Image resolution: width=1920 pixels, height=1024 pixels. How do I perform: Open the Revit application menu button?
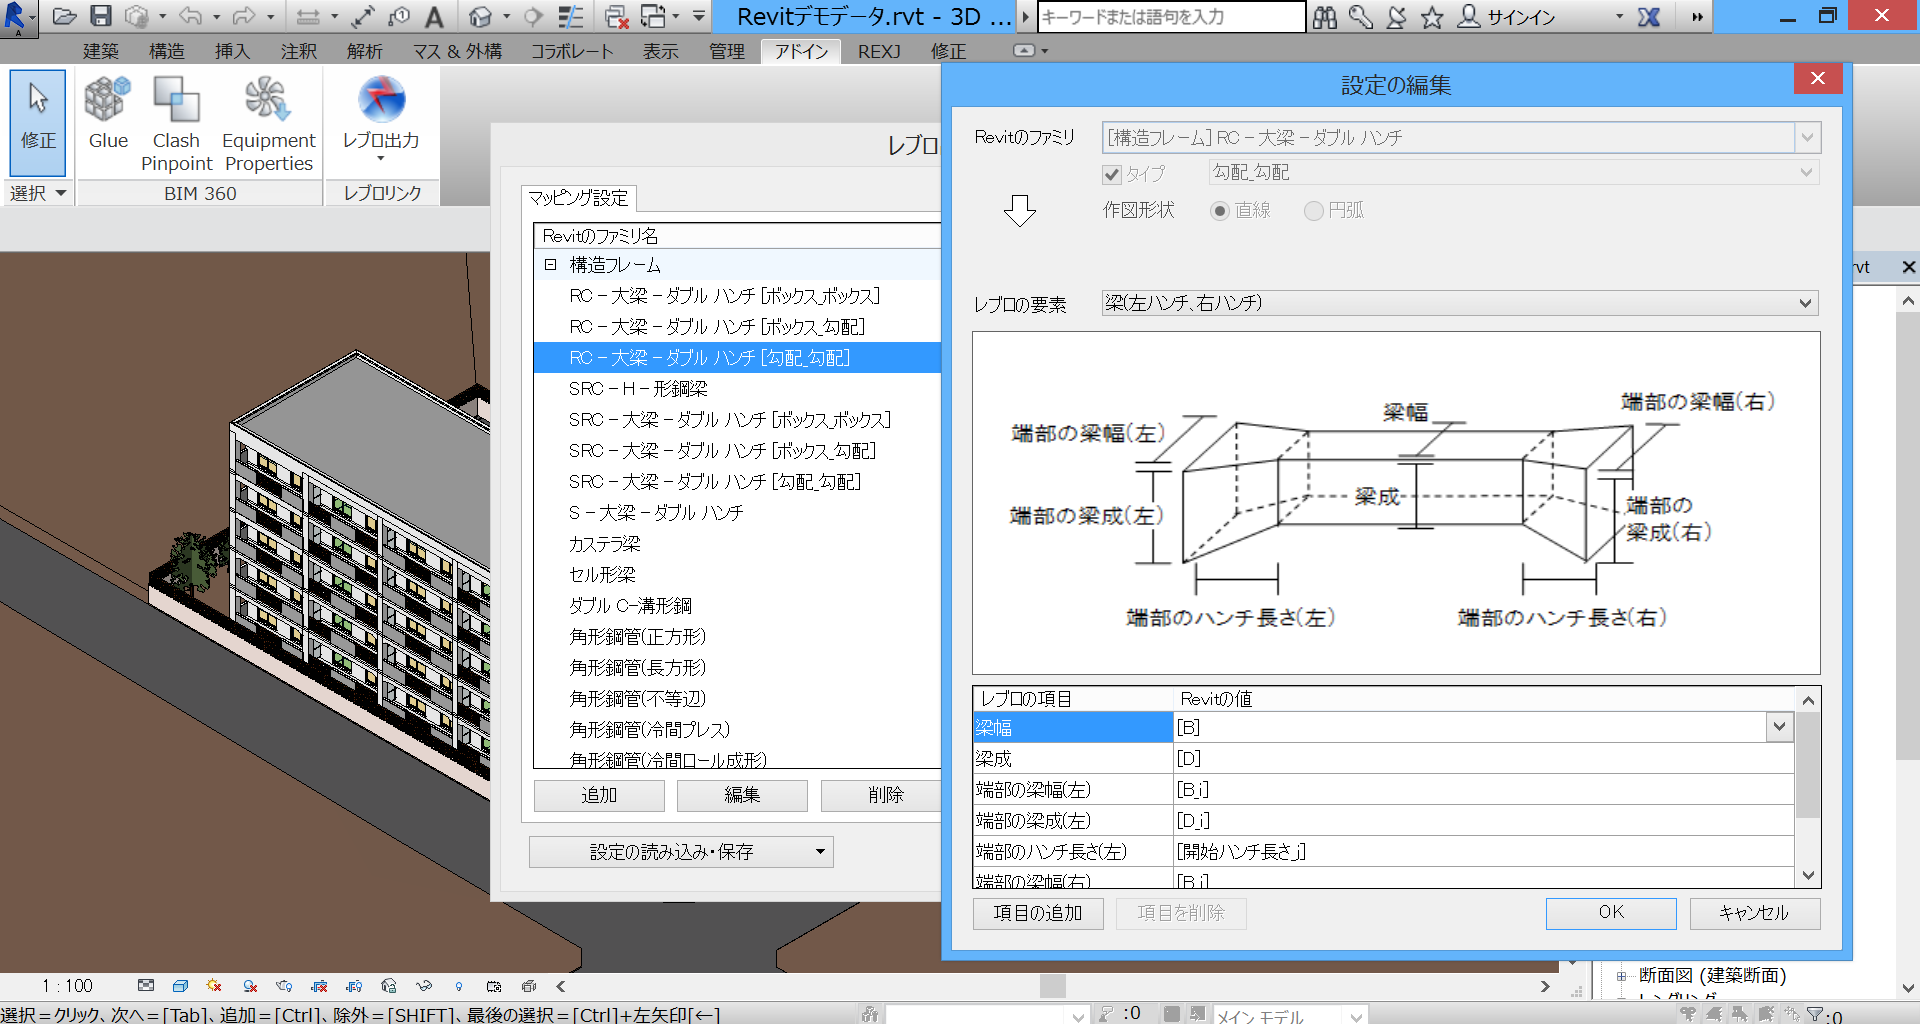click(17, 17)
